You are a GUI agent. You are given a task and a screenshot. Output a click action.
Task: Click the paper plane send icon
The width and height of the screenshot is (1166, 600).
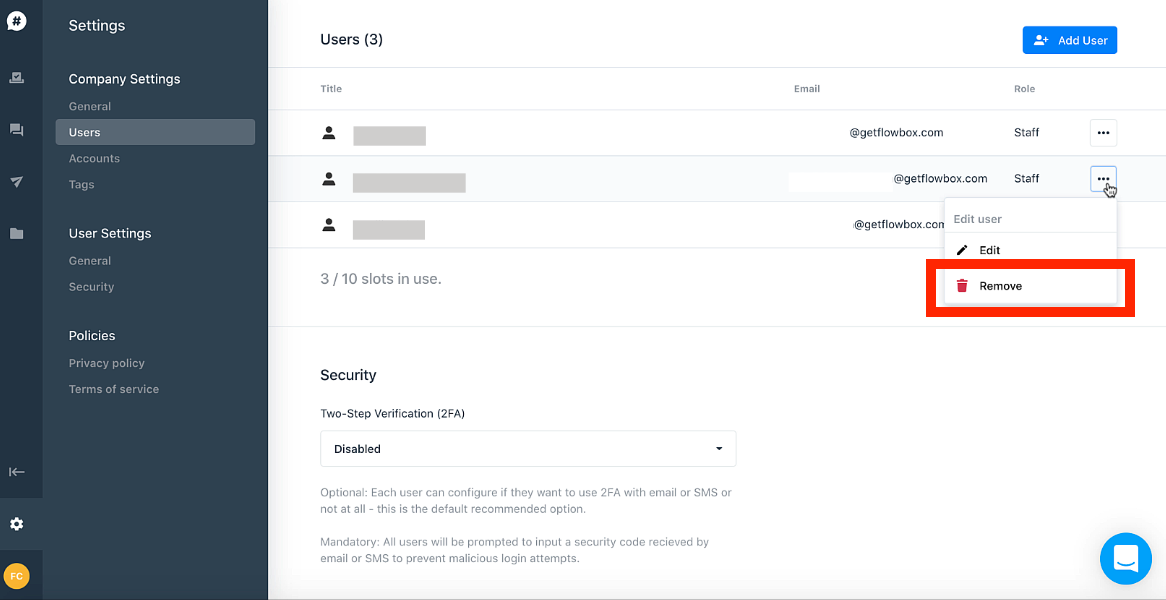(x=17, y=182)
